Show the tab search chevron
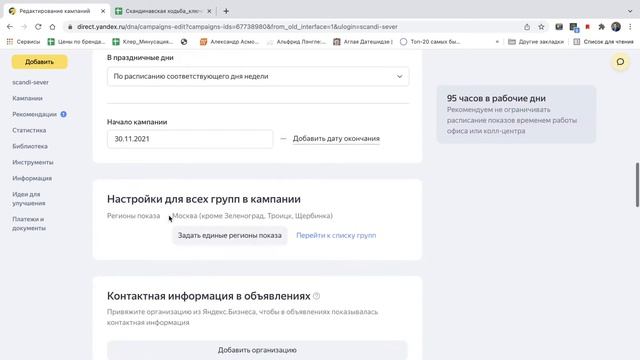Image resolution: width=640 pixels, height=360 pixels. pos(630,11)
